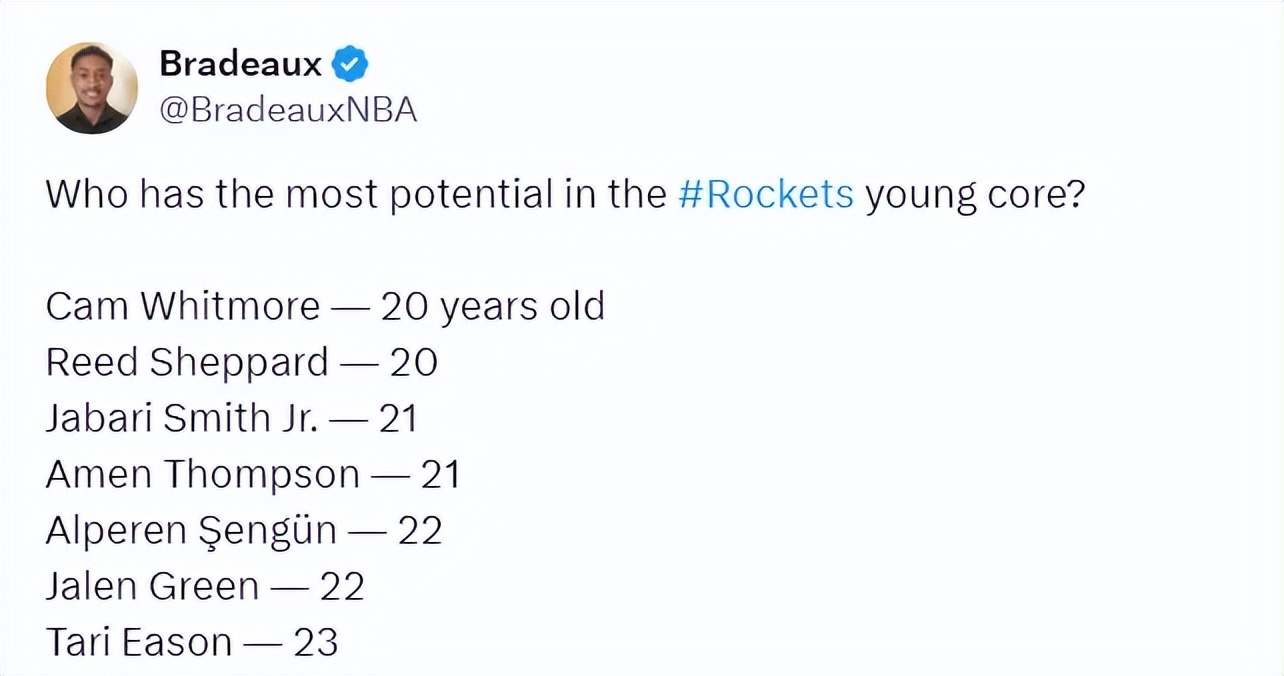Image resolution: width=1284 pixels, height=676 pixels.
Task: Click the words 'young core?'
Action: coord(975,195)
